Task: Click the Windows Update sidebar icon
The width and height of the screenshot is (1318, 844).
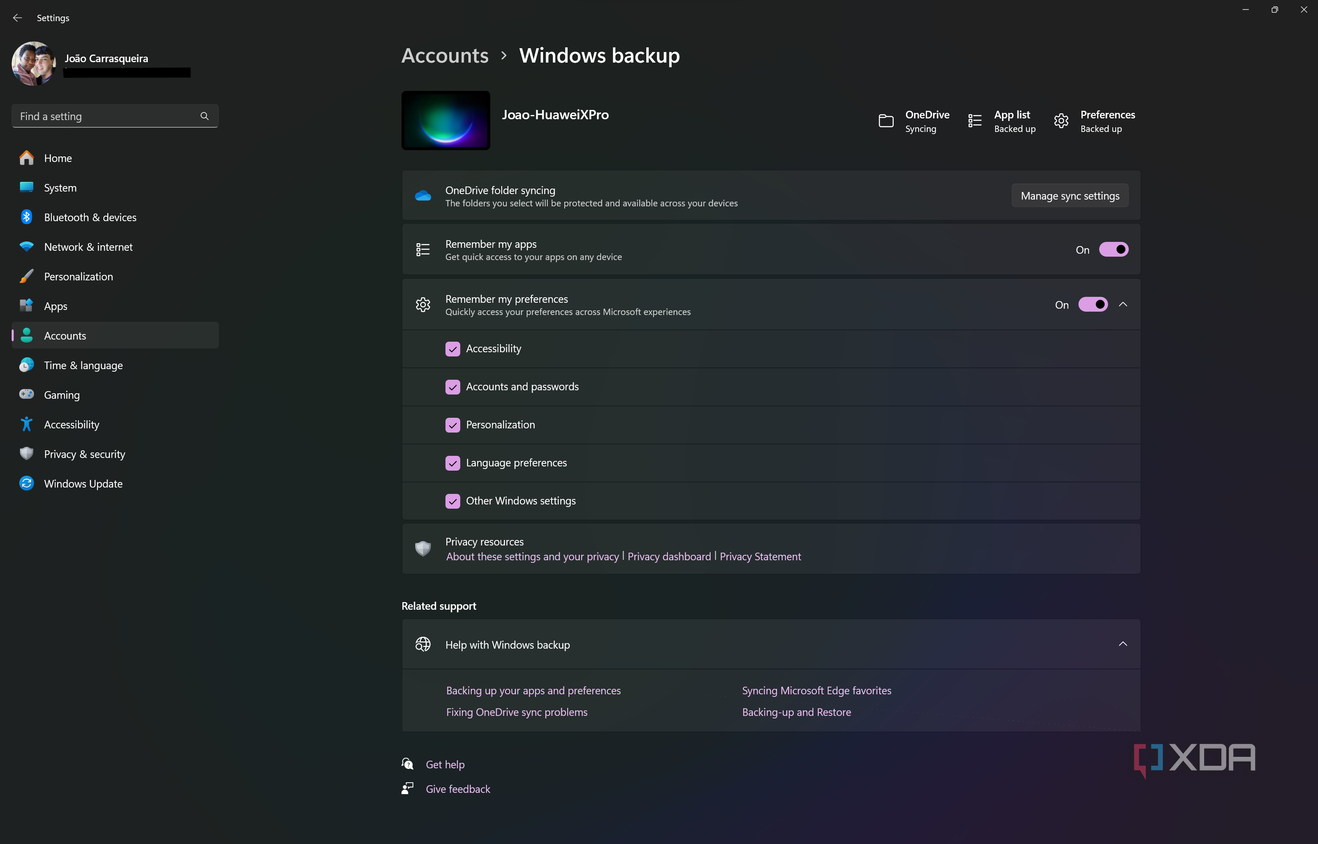Action: 27,484
